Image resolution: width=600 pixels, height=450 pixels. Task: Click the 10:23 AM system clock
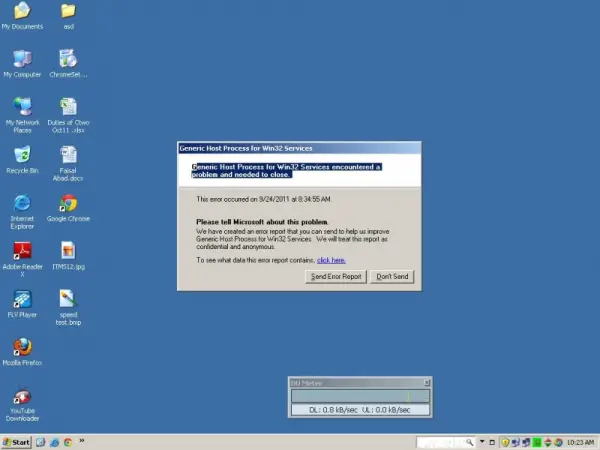(x=580, y=443)
